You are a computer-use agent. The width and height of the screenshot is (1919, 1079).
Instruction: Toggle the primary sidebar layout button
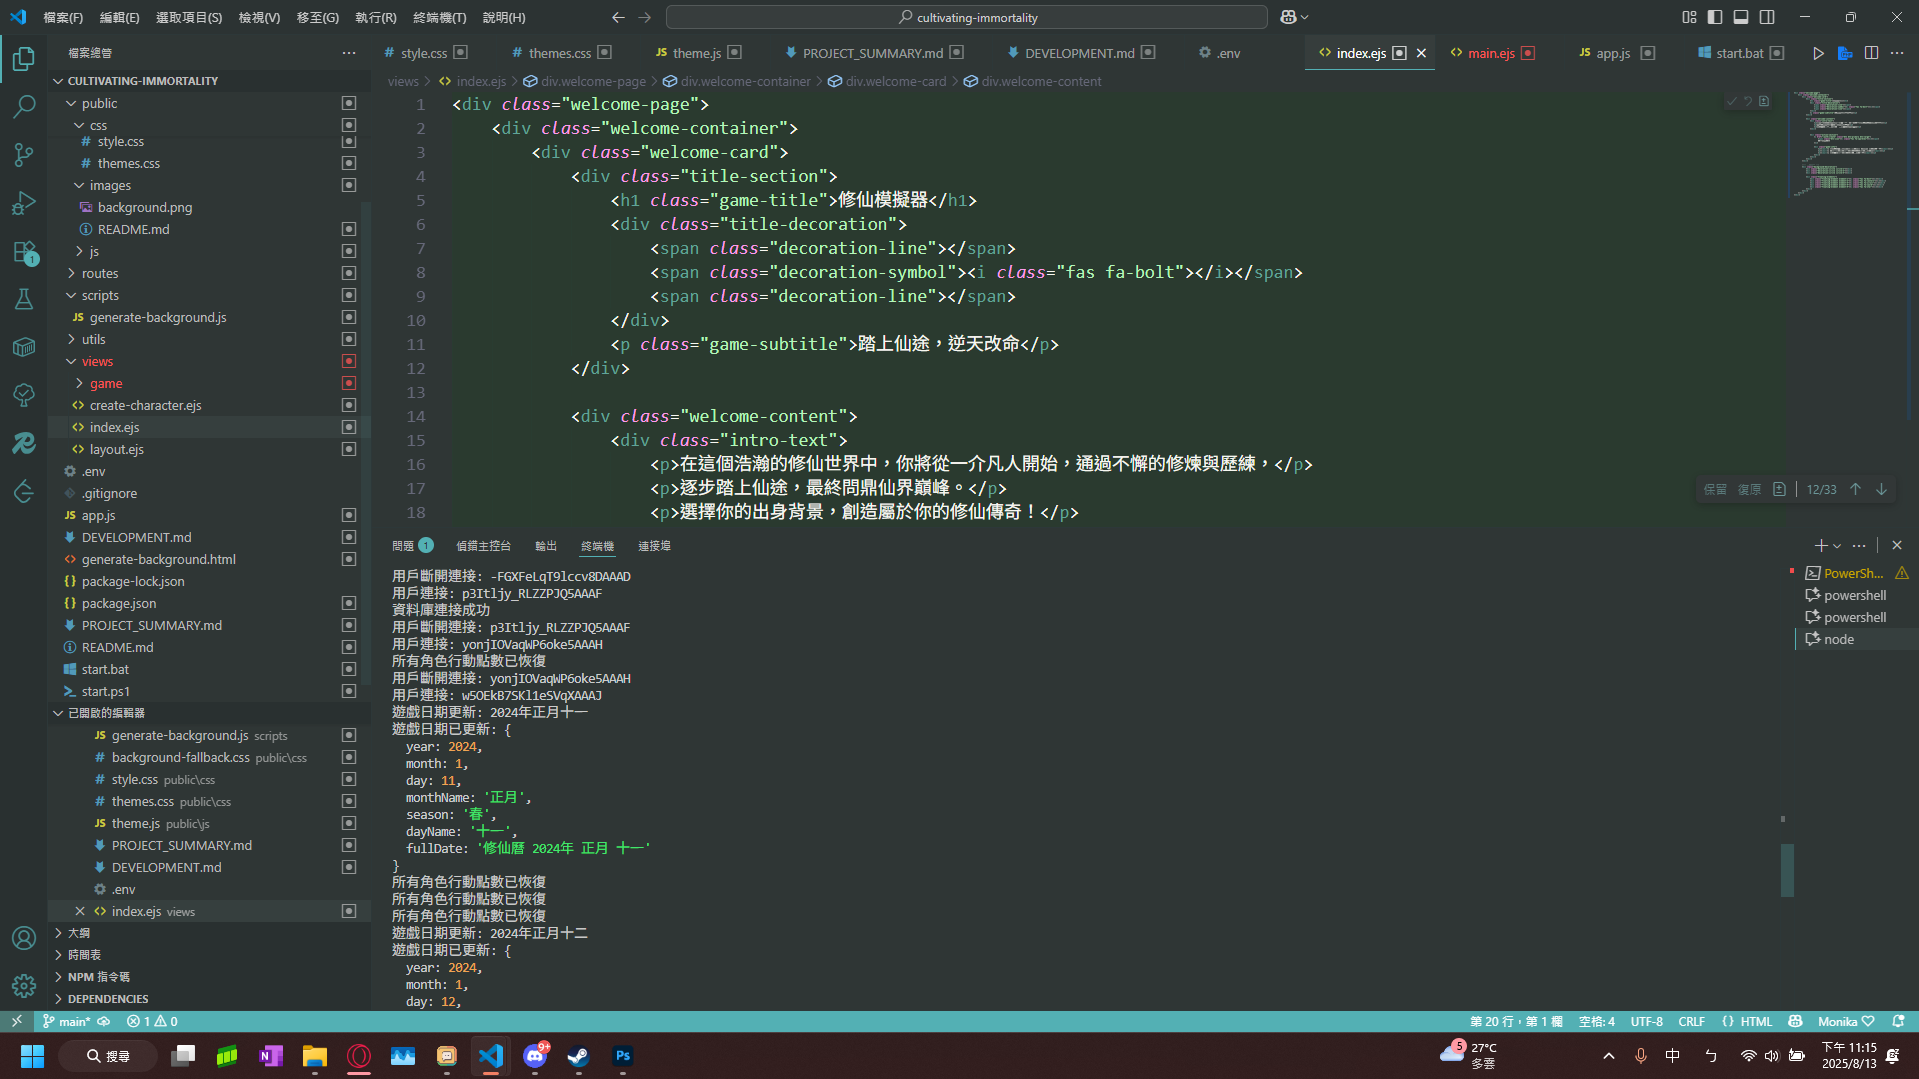coord(1715,17)
